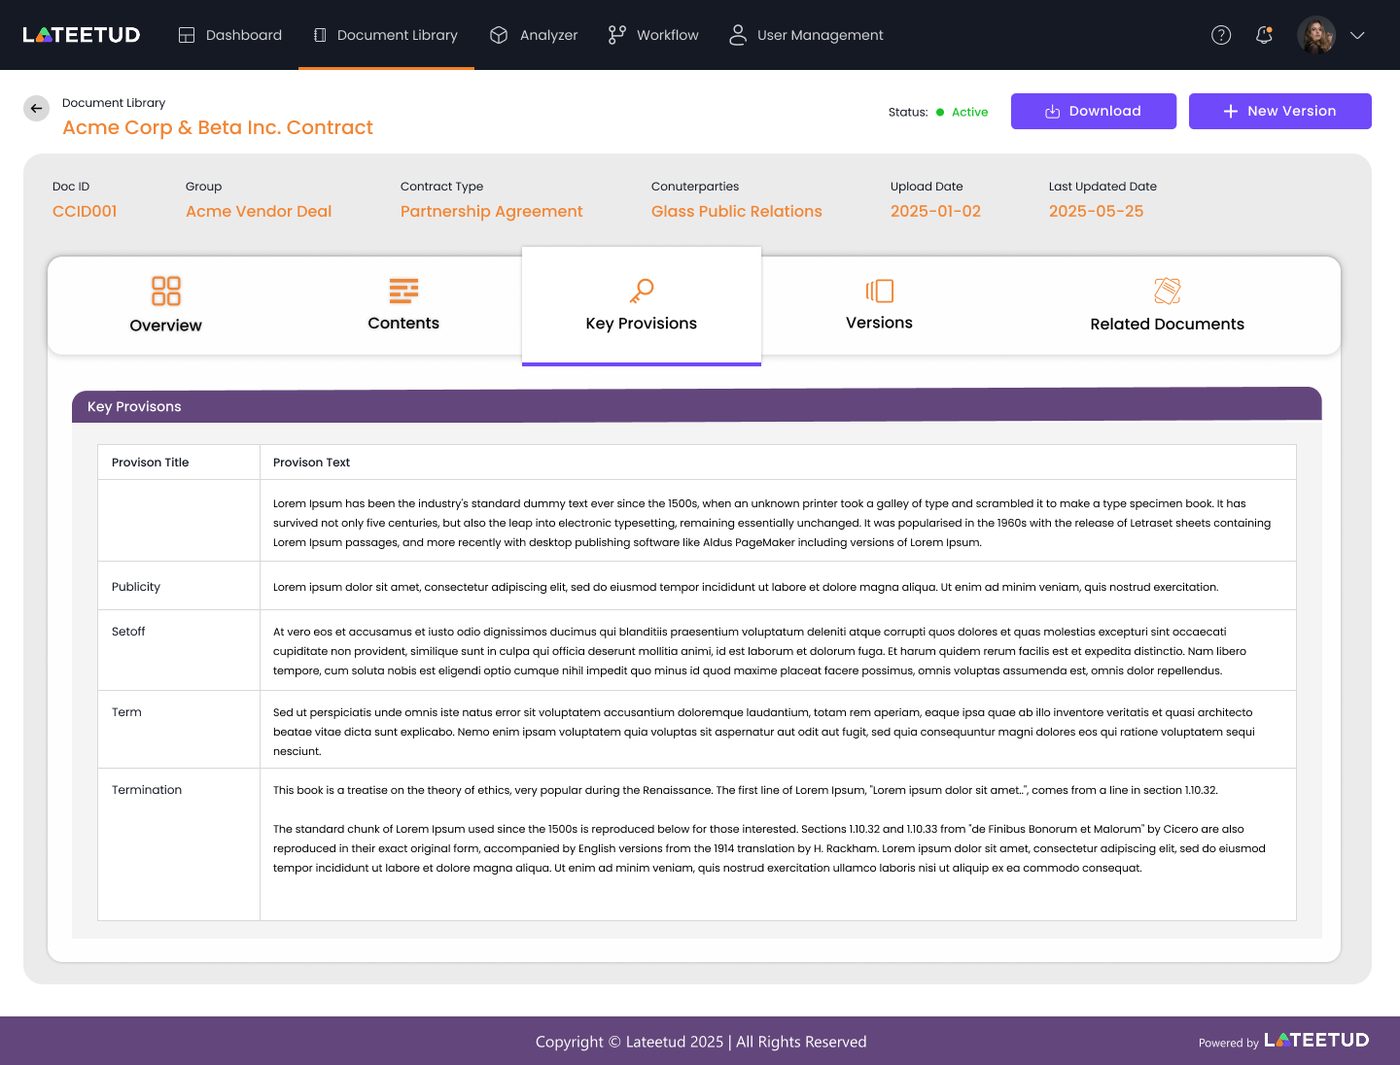Click the Glass Public Relations counterparty
This screenshot has width=1400, height=1065.
(x=736, y=211)
